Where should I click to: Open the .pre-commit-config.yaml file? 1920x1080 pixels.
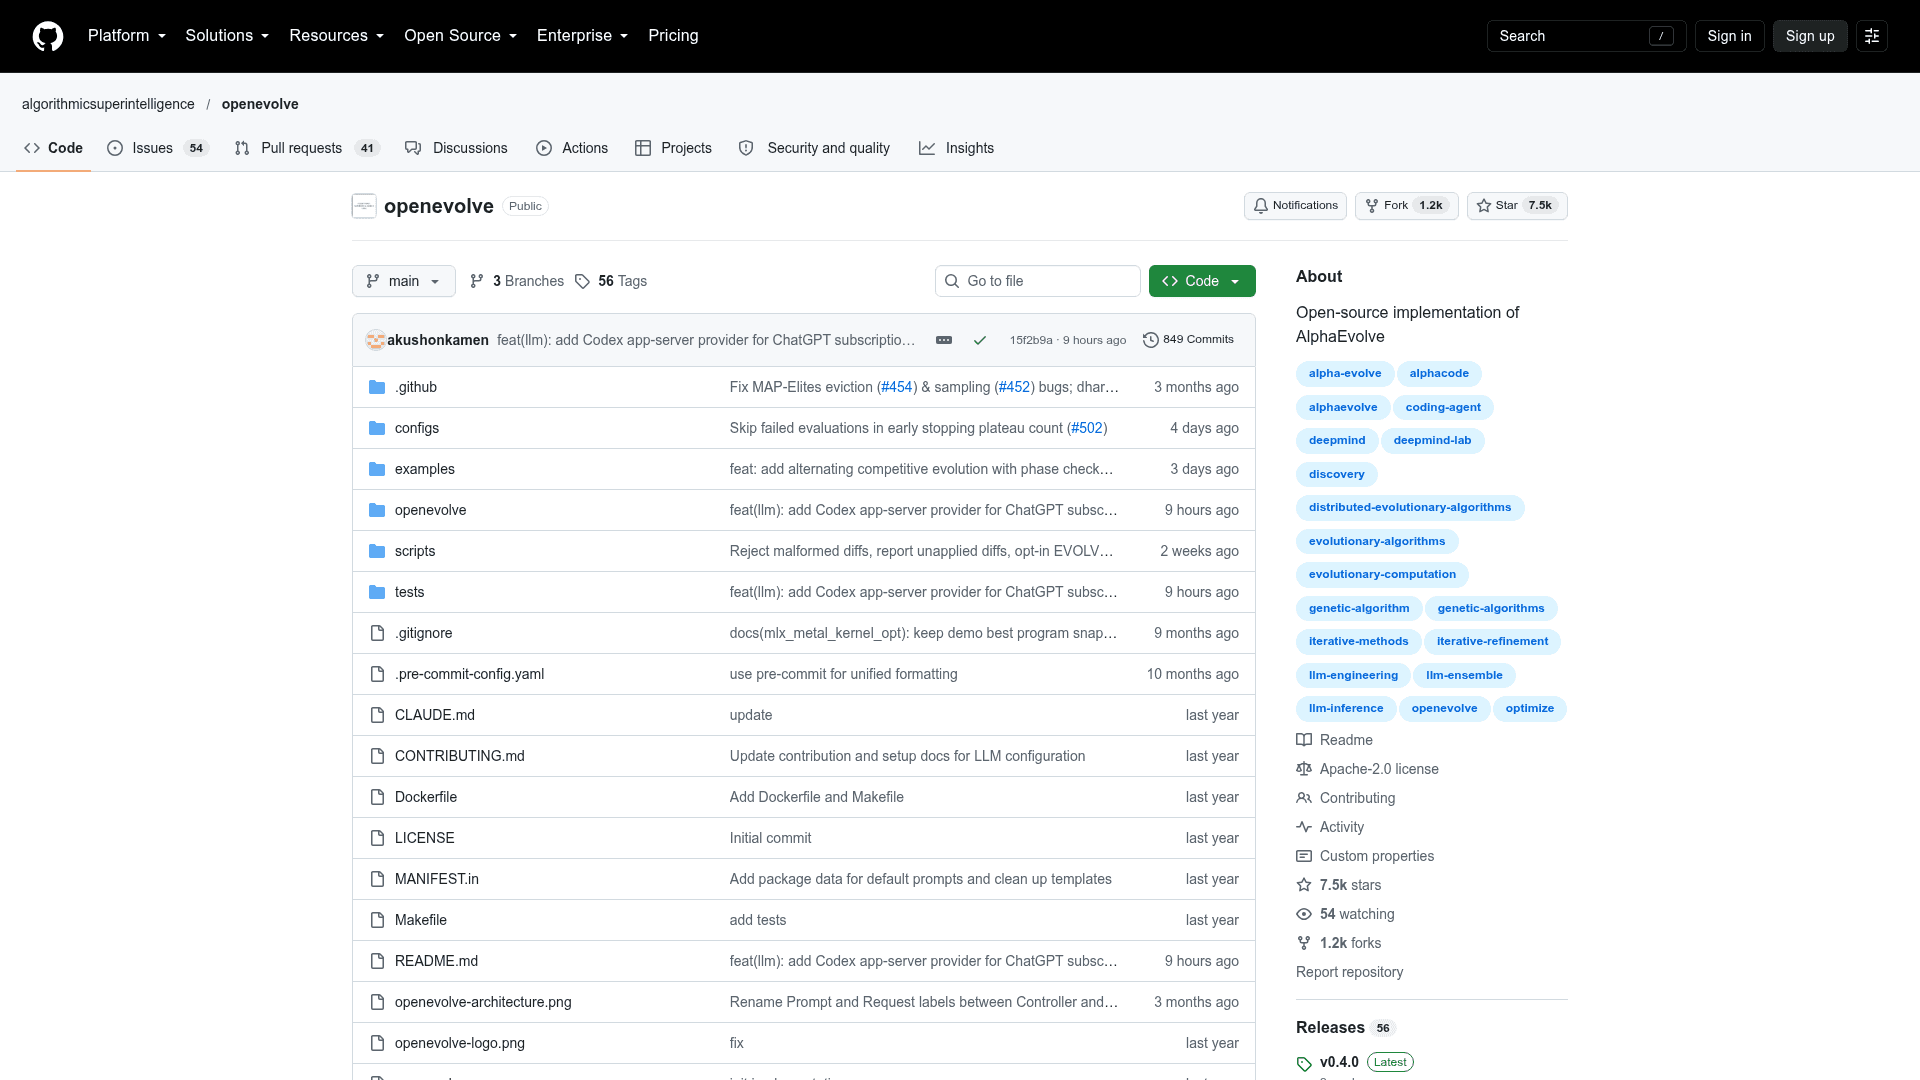point(469,674)
